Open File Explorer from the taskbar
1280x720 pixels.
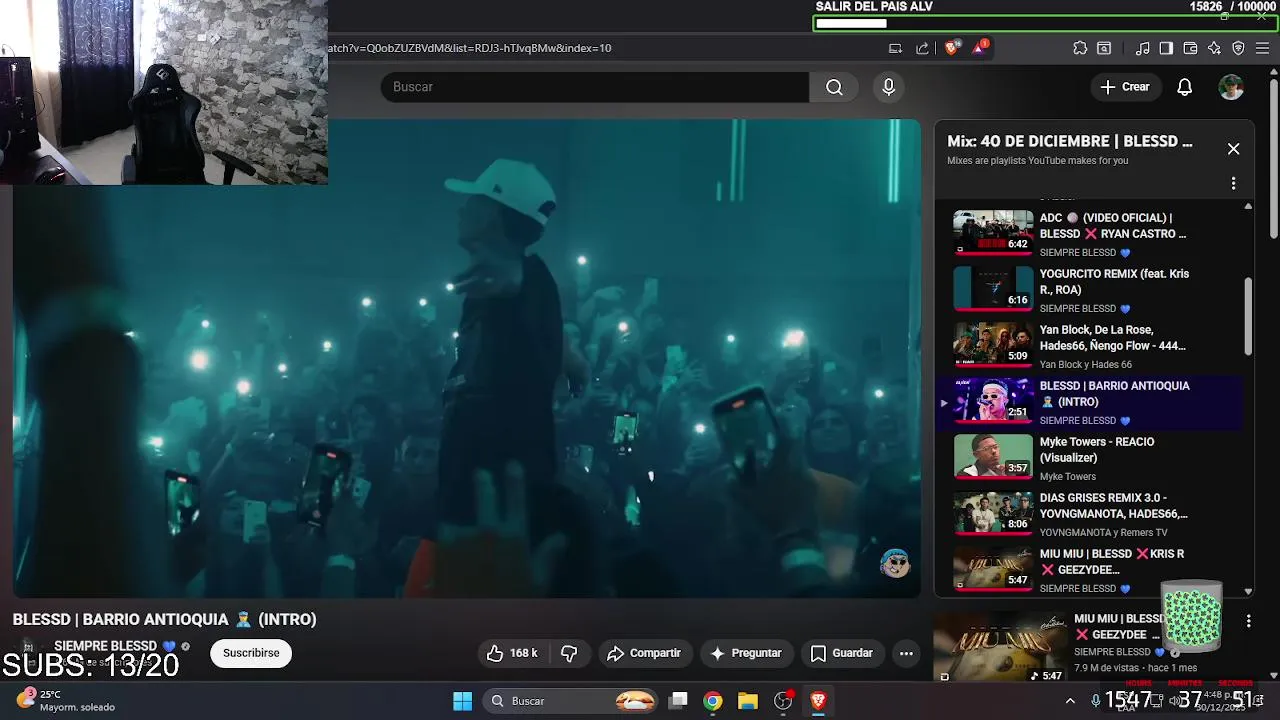[x=748, y=701]
